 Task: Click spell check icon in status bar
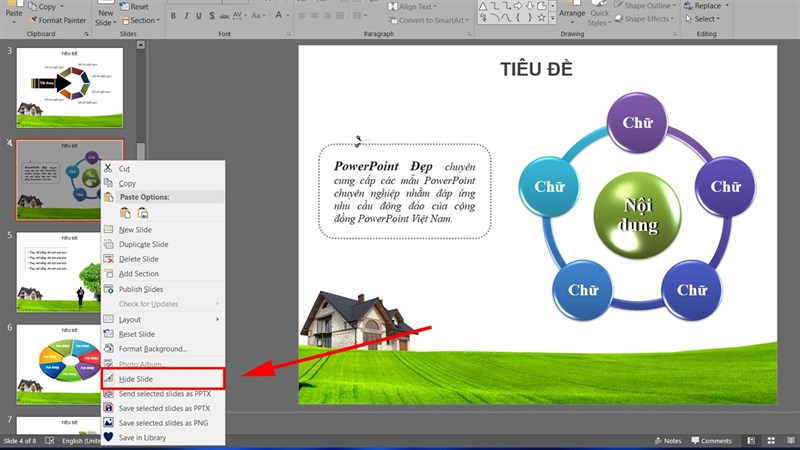49,441
